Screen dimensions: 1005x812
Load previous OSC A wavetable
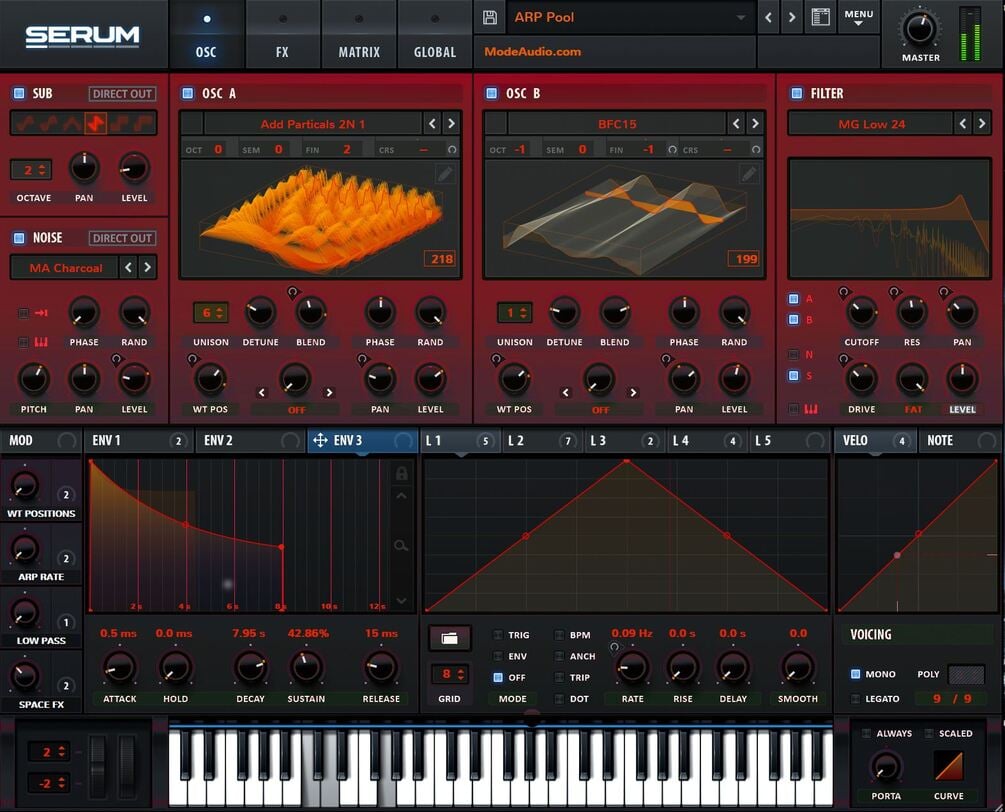(432, 124)
